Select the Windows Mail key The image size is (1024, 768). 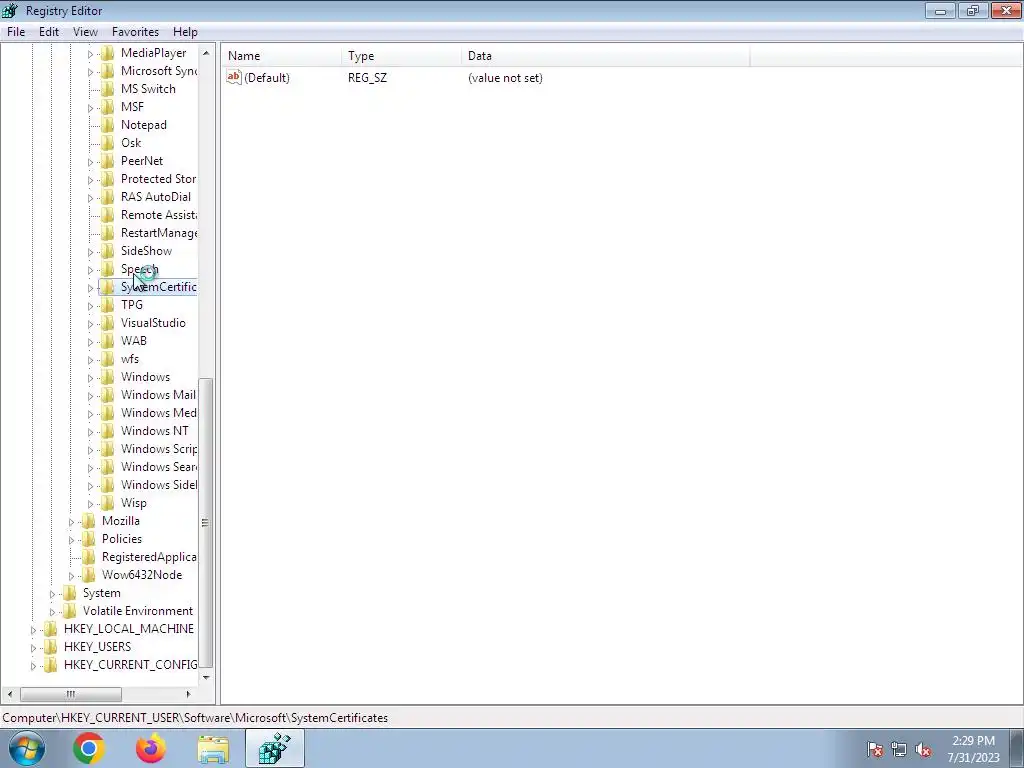(x=158, y=394)
